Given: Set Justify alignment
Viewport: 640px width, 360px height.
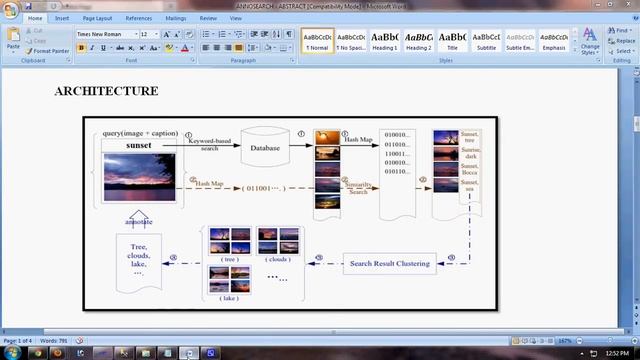Looking at the screenshot, I should 239,48.
